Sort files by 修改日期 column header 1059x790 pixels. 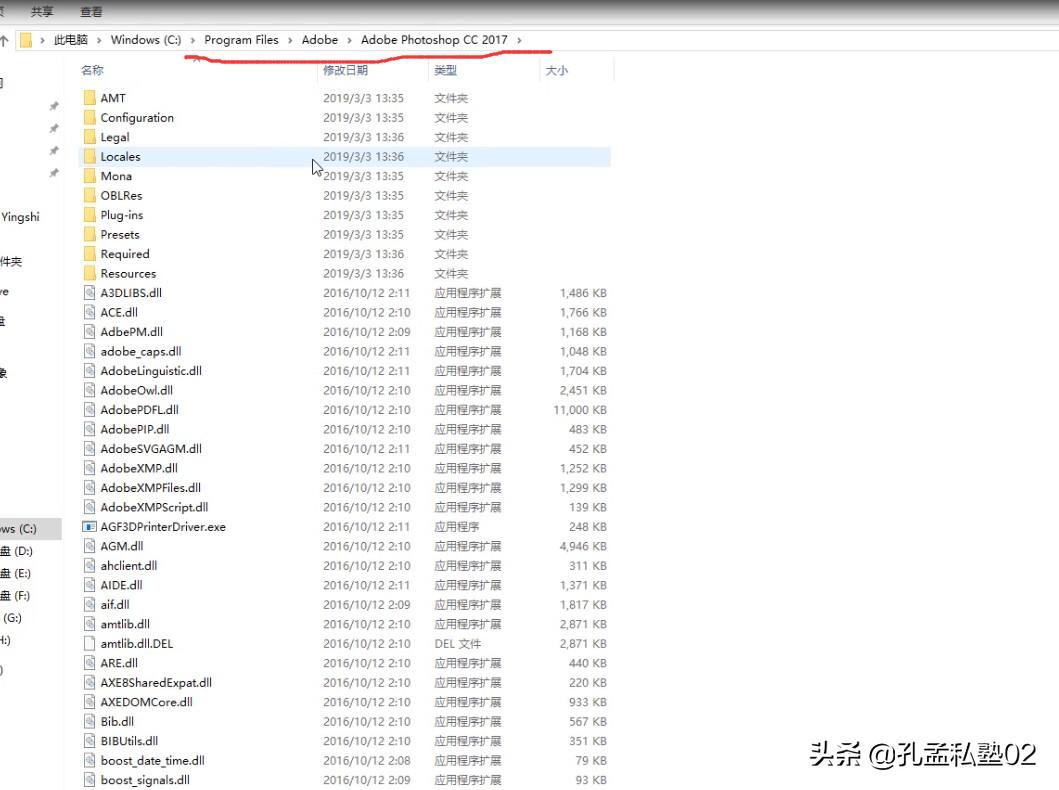[345, 70]
